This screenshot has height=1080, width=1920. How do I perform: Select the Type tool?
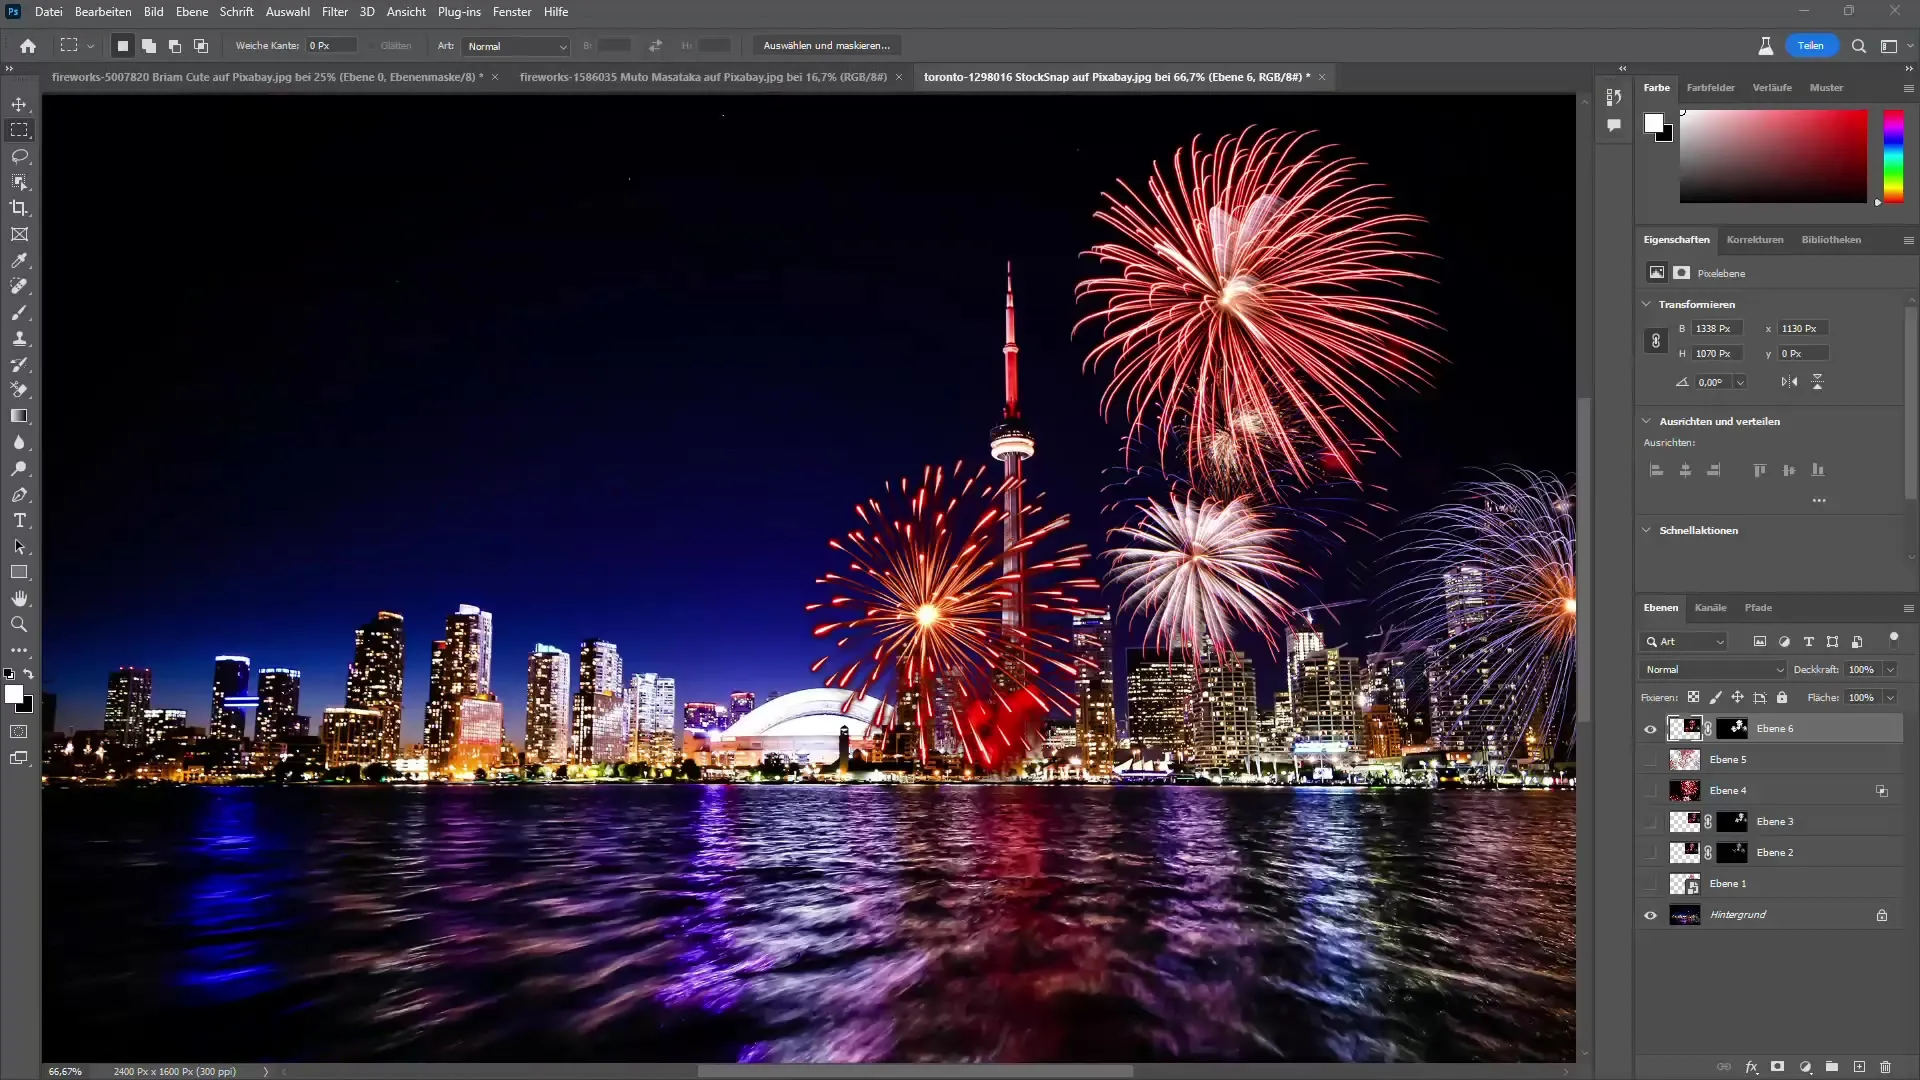click(x=20, y=522)
